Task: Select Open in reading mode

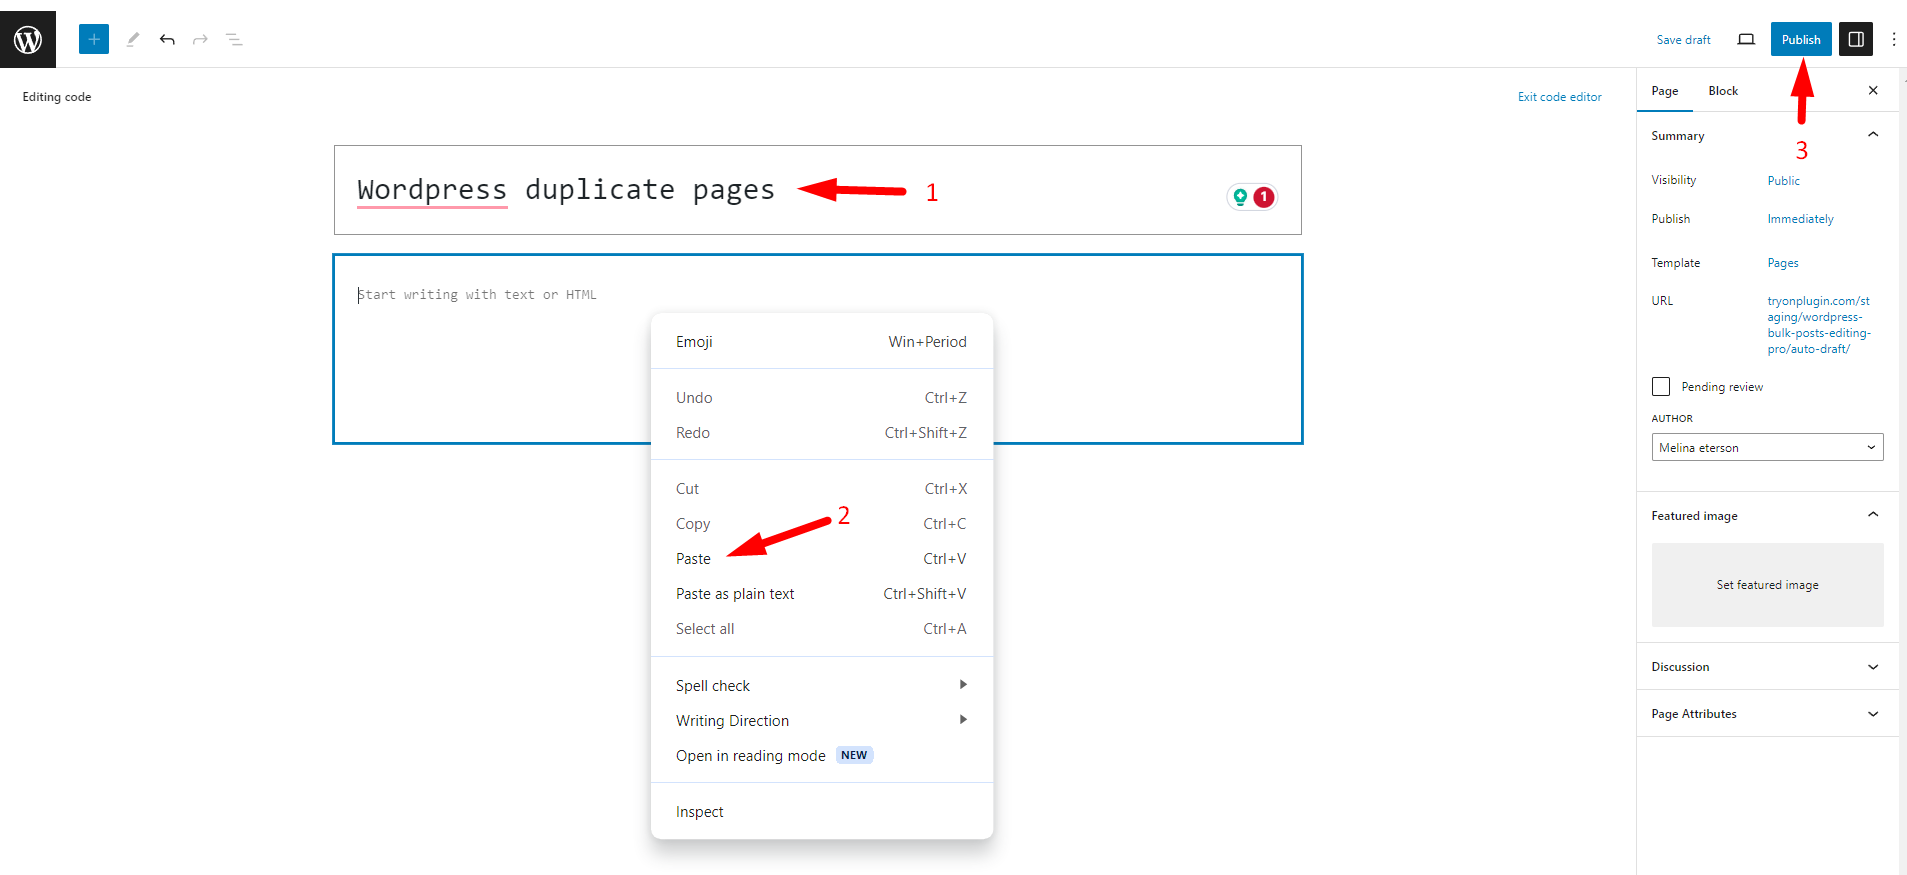Action: pos(822,755)
